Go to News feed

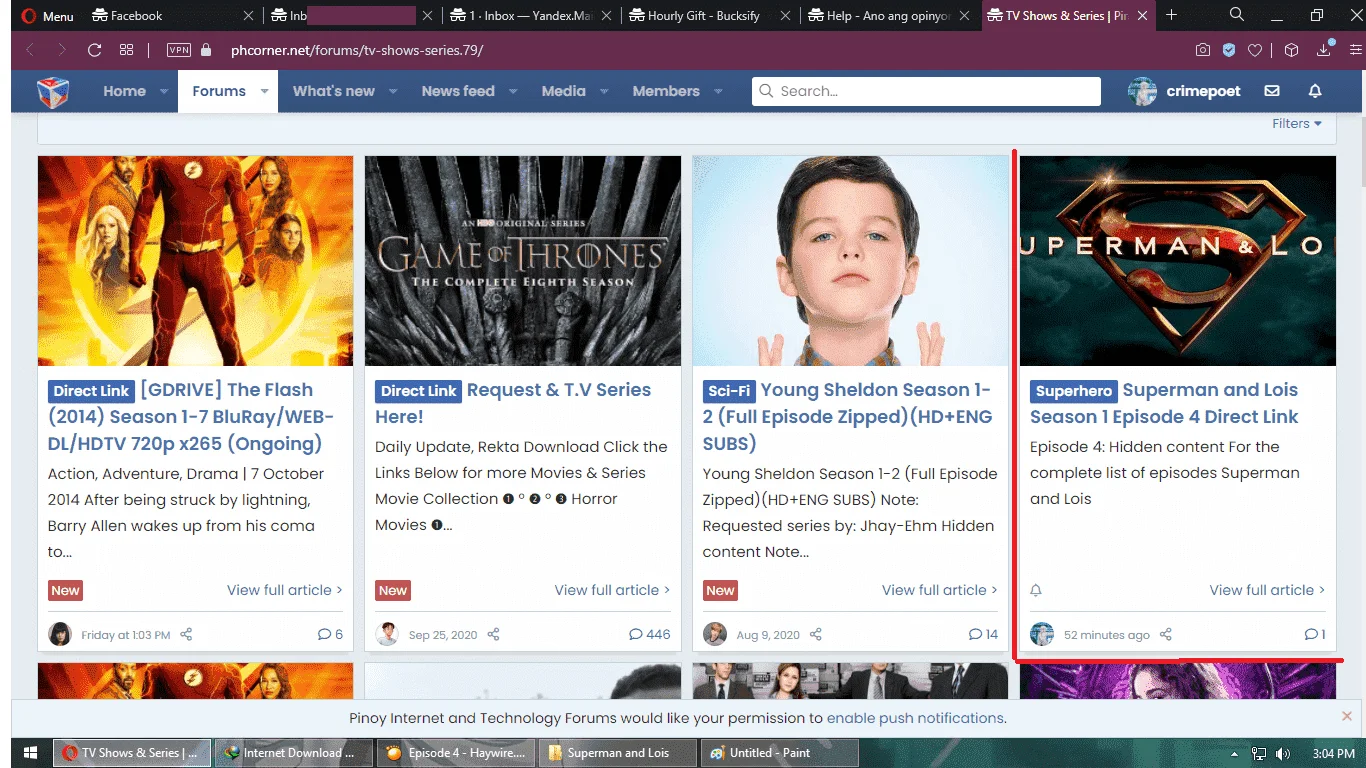pyautogui.click(x=458, y=91)
